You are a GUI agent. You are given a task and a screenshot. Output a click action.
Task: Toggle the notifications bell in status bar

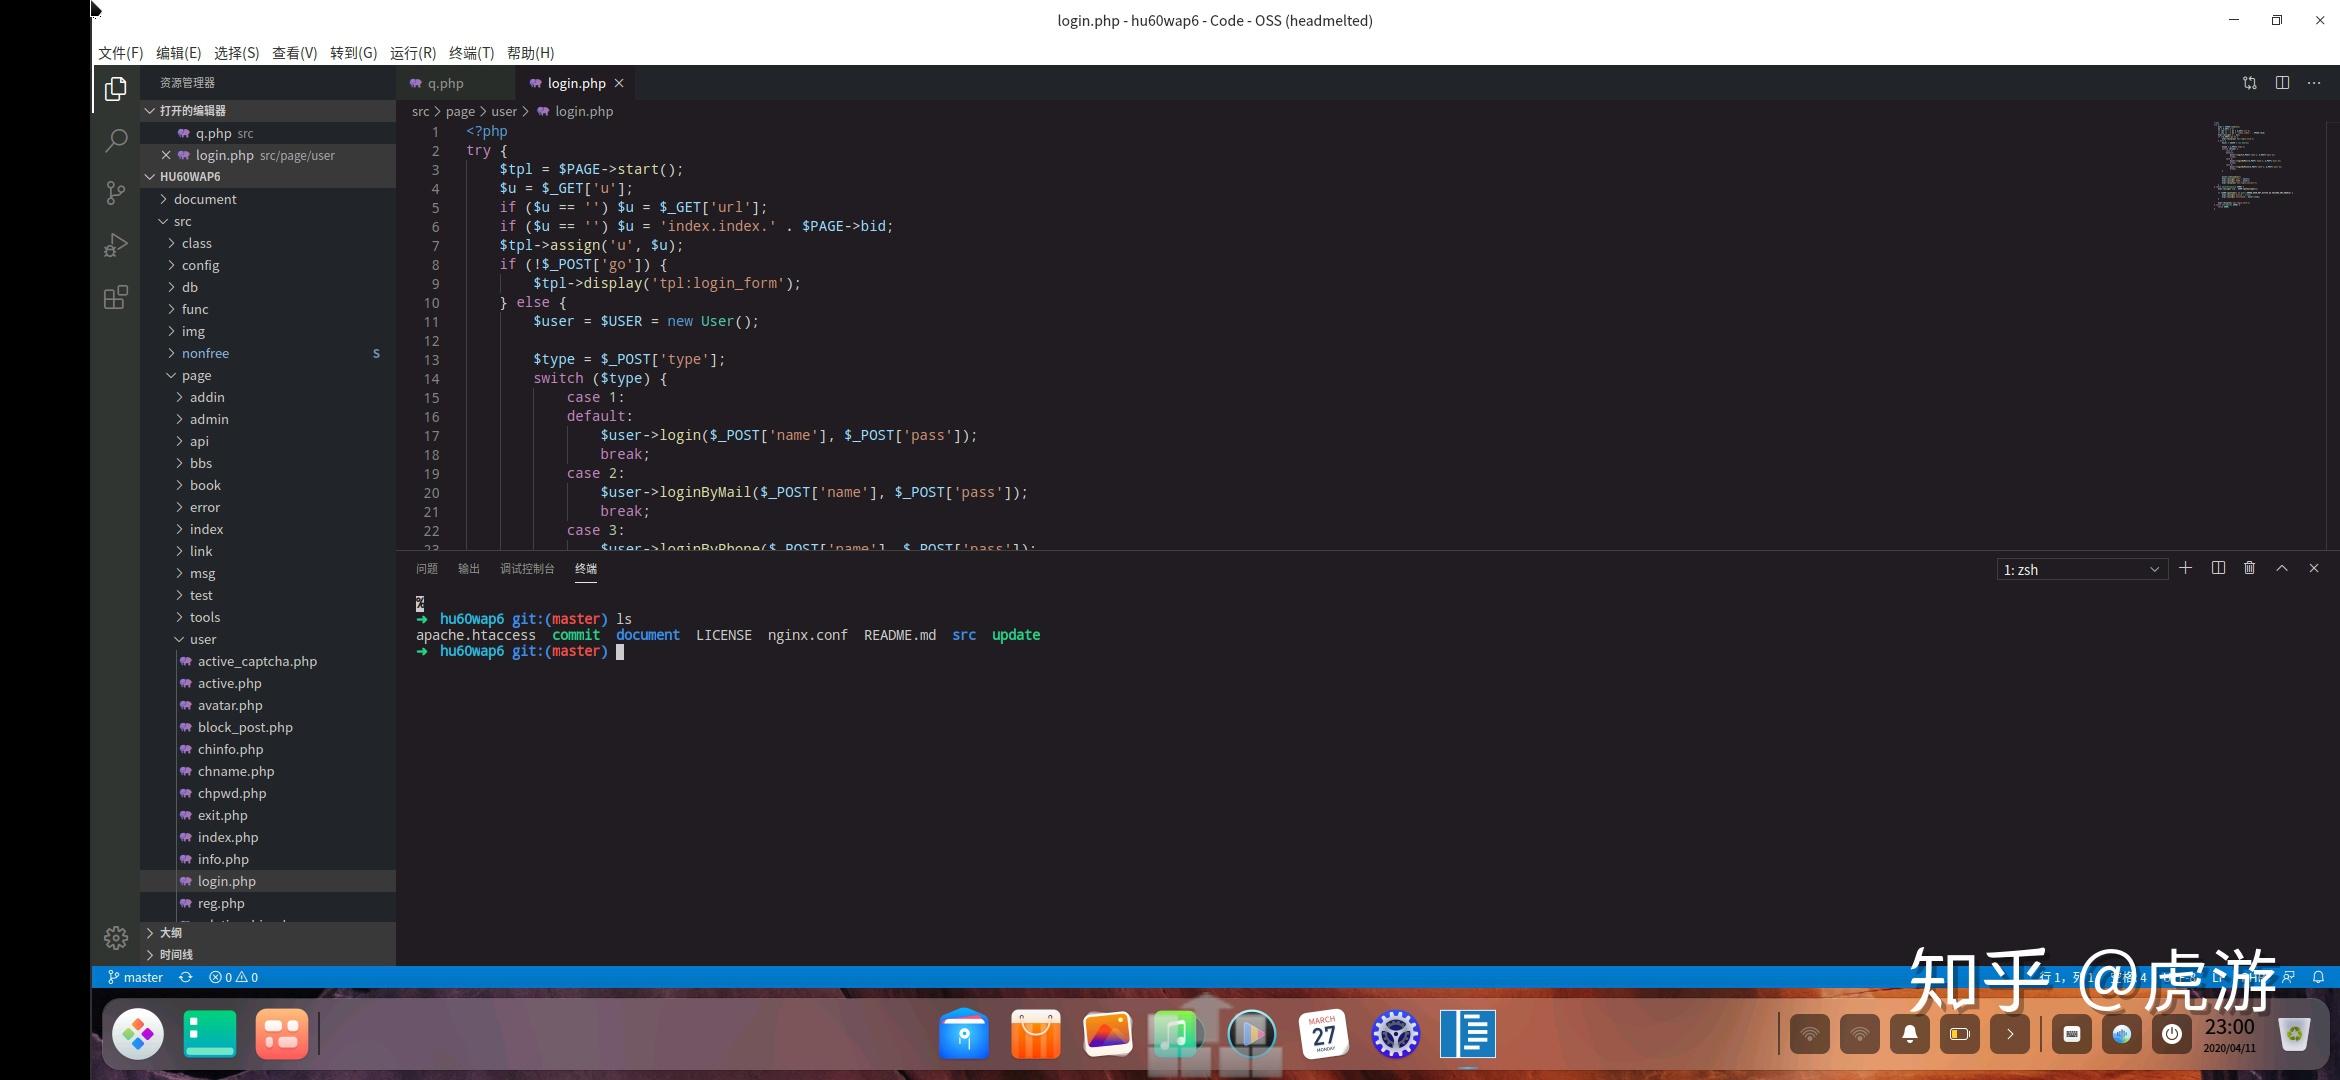click(2318, 977)
